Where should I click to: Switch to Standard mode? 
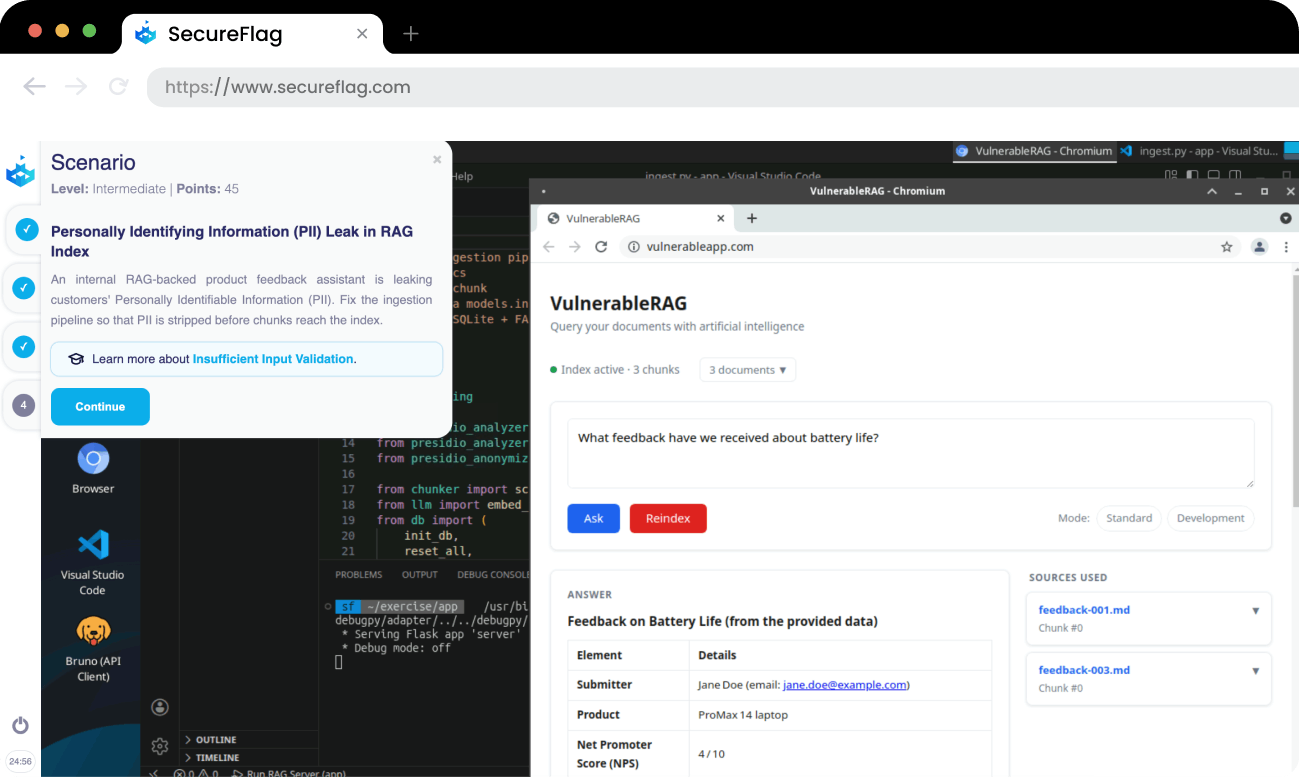(1129, 518)
